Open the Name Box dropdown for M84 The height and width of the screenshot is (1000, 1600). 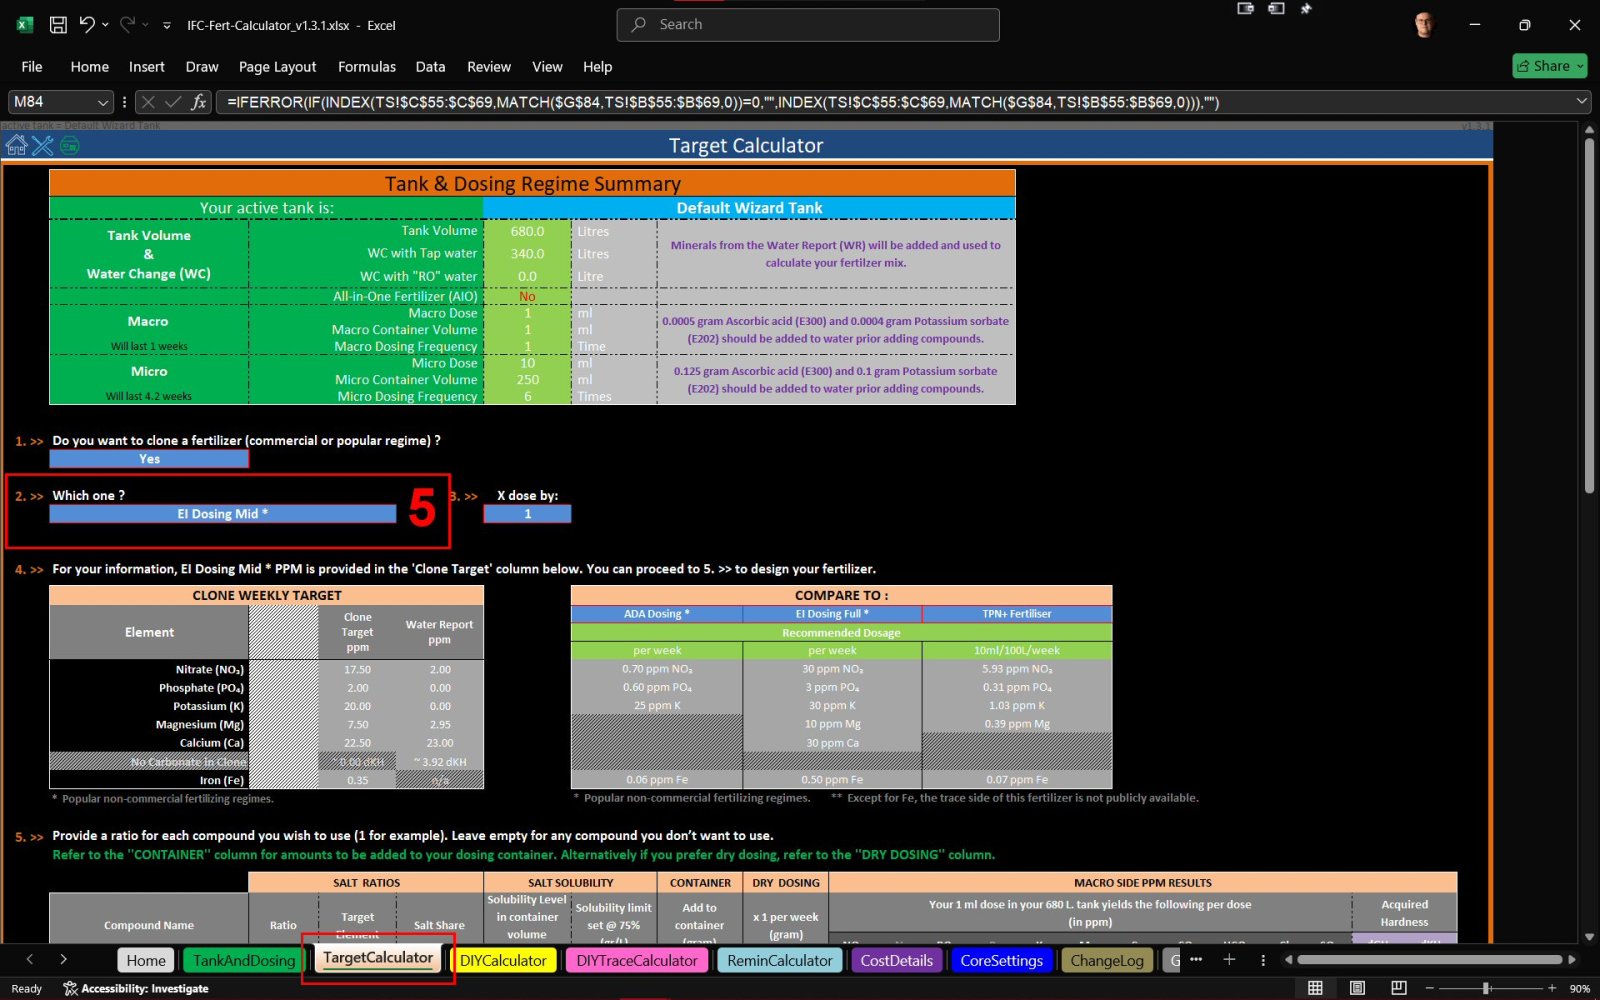click(x=102, y=102)
